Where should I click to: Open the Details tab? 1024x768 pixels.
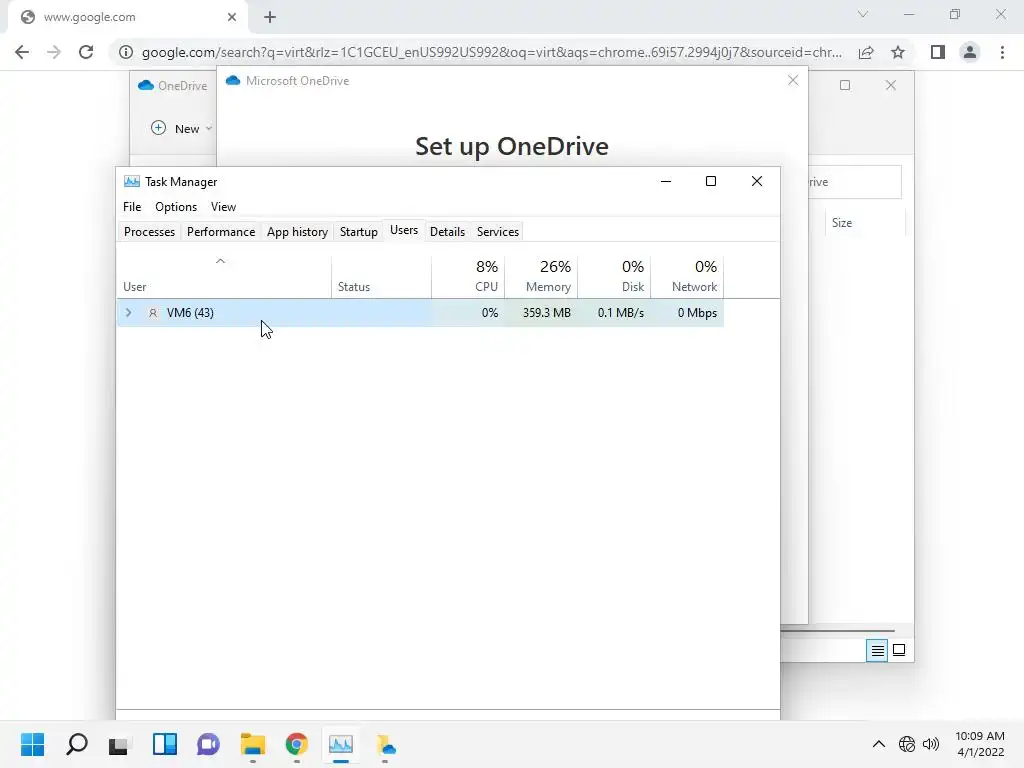click(x=447, y=232)
